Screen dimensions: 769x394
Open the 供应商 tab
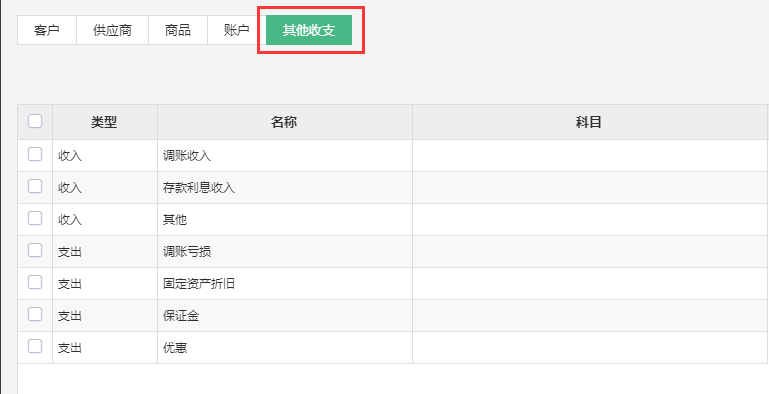112,30
